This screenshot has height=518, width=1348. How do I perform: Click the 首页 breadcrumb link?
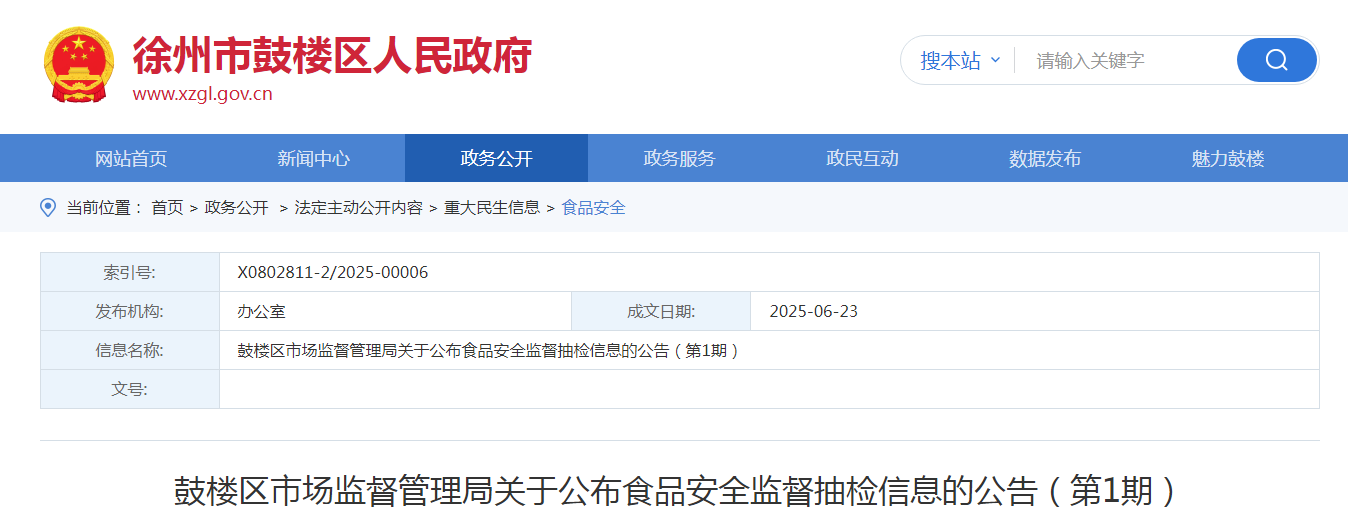coord(167,208)
